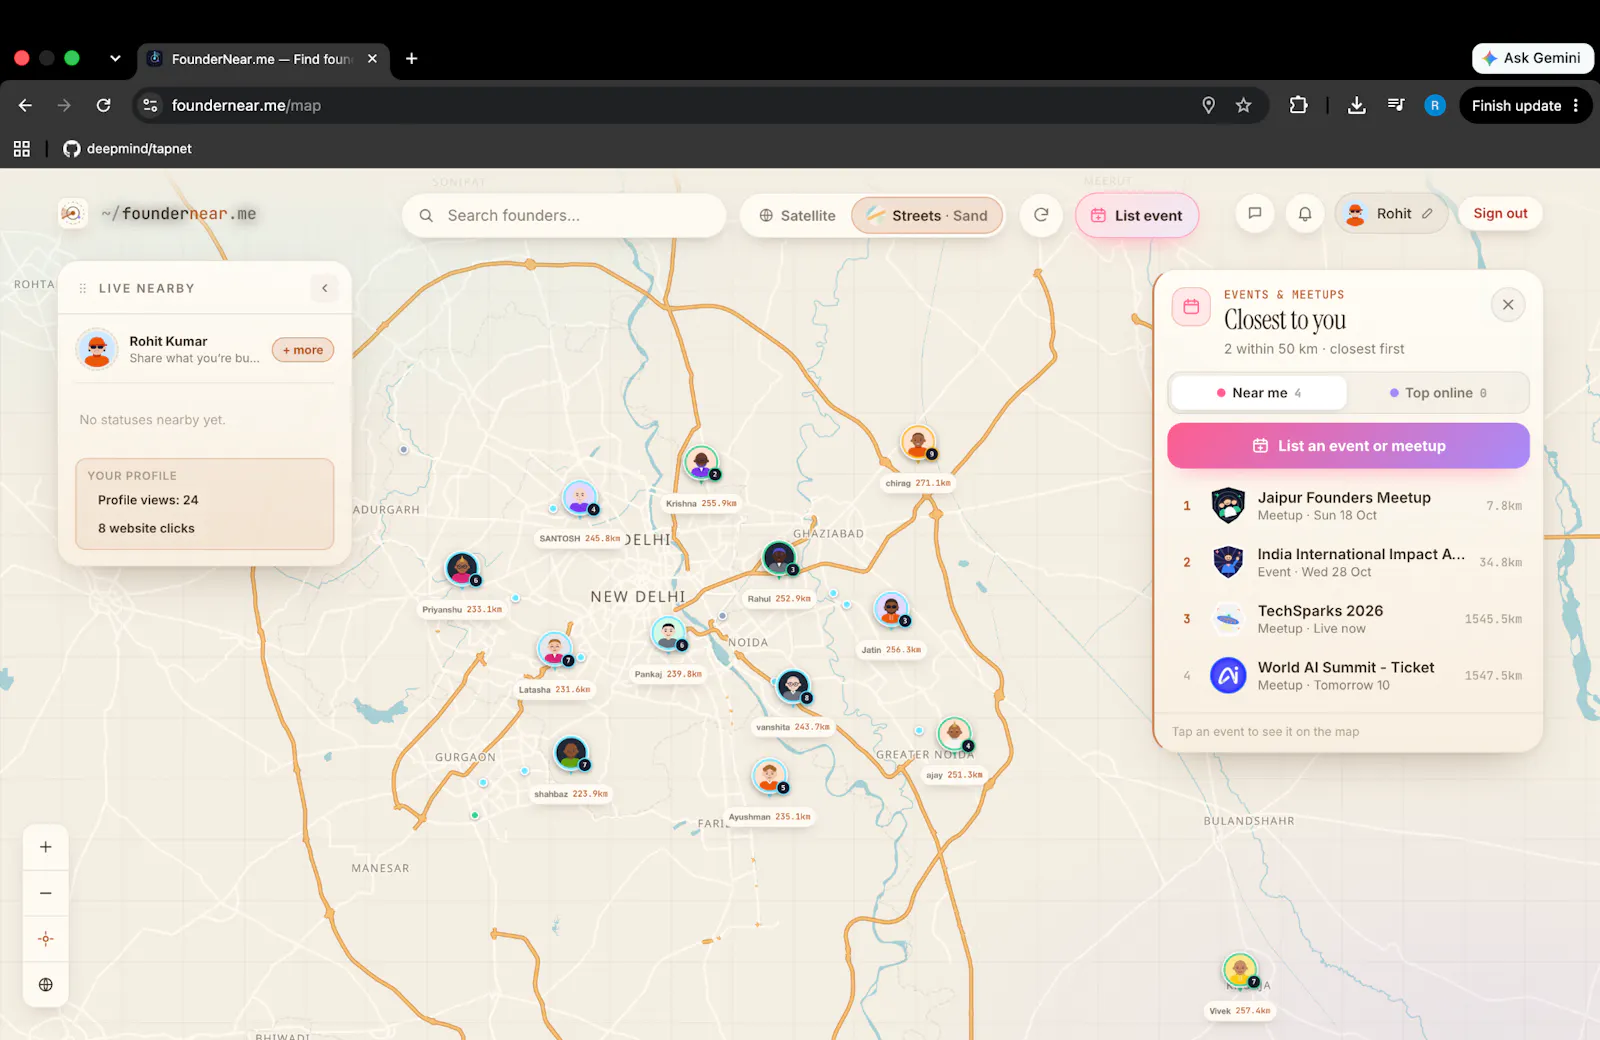This screenshot has width=1600, height=1040.
Task: Click the FounderNear.me logo icon
Action: click(72, 213)
